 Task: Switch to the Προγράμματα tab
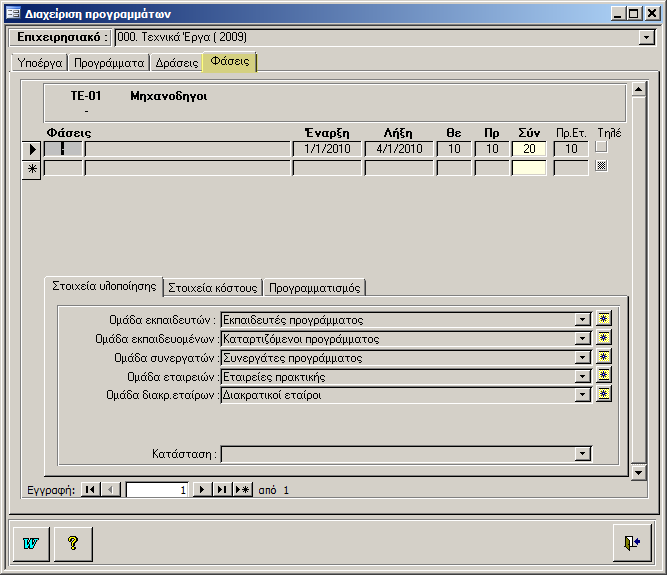tap(109, 63)
